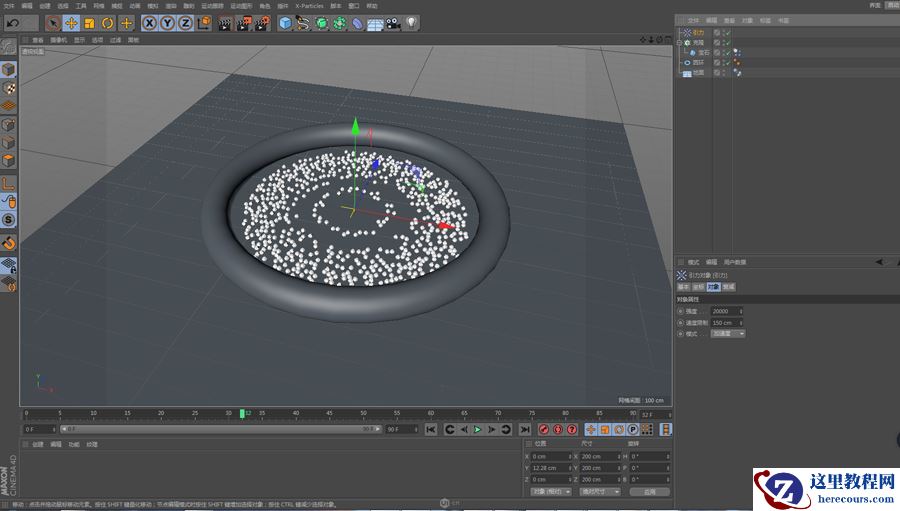Enable Polygons mode orange-top cube

(x=8, y=160)
